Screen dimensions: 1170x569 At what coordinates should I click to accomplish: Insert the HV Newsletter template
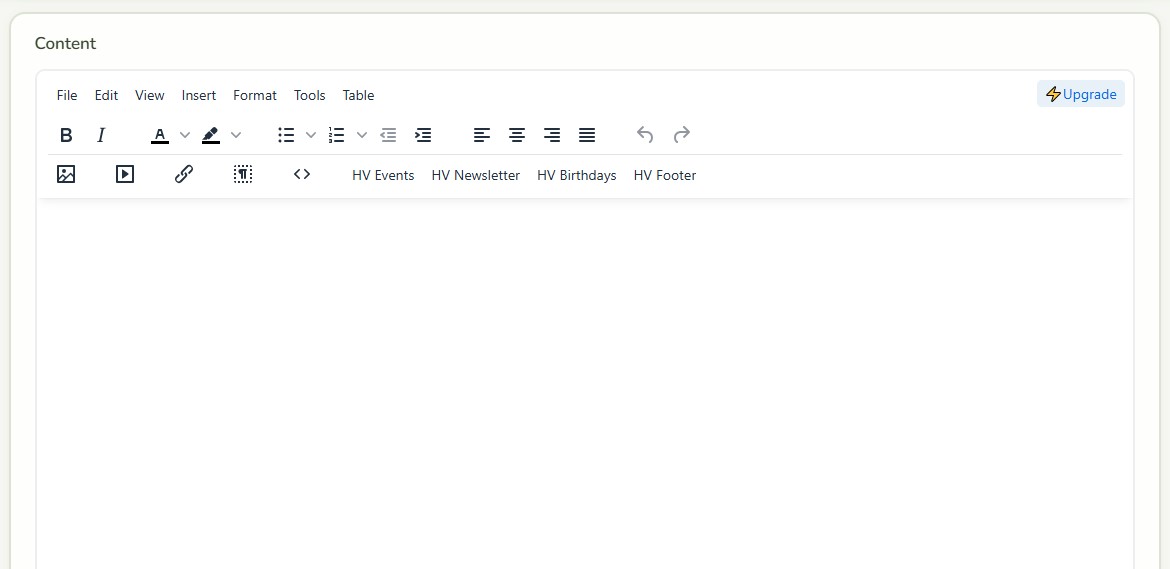click(475, 175)
